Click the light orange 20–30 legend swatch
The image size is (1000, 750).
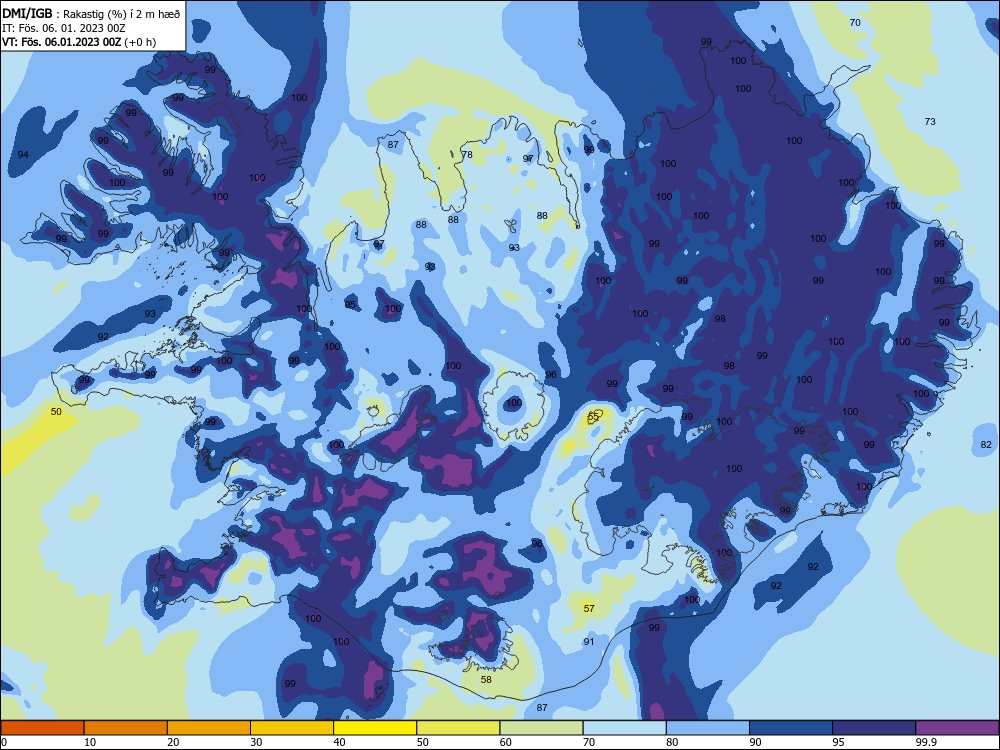point(209,728)
